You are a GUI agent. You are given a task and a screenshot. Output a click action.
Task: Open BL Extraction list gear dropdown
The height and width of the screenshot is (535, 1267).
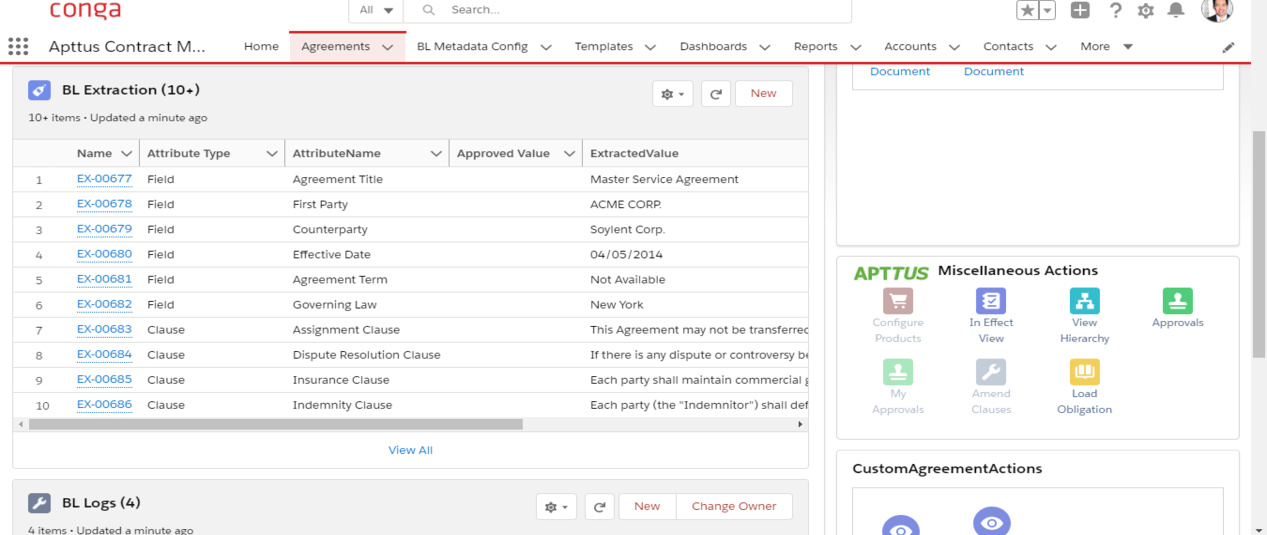tap(672, 94)
